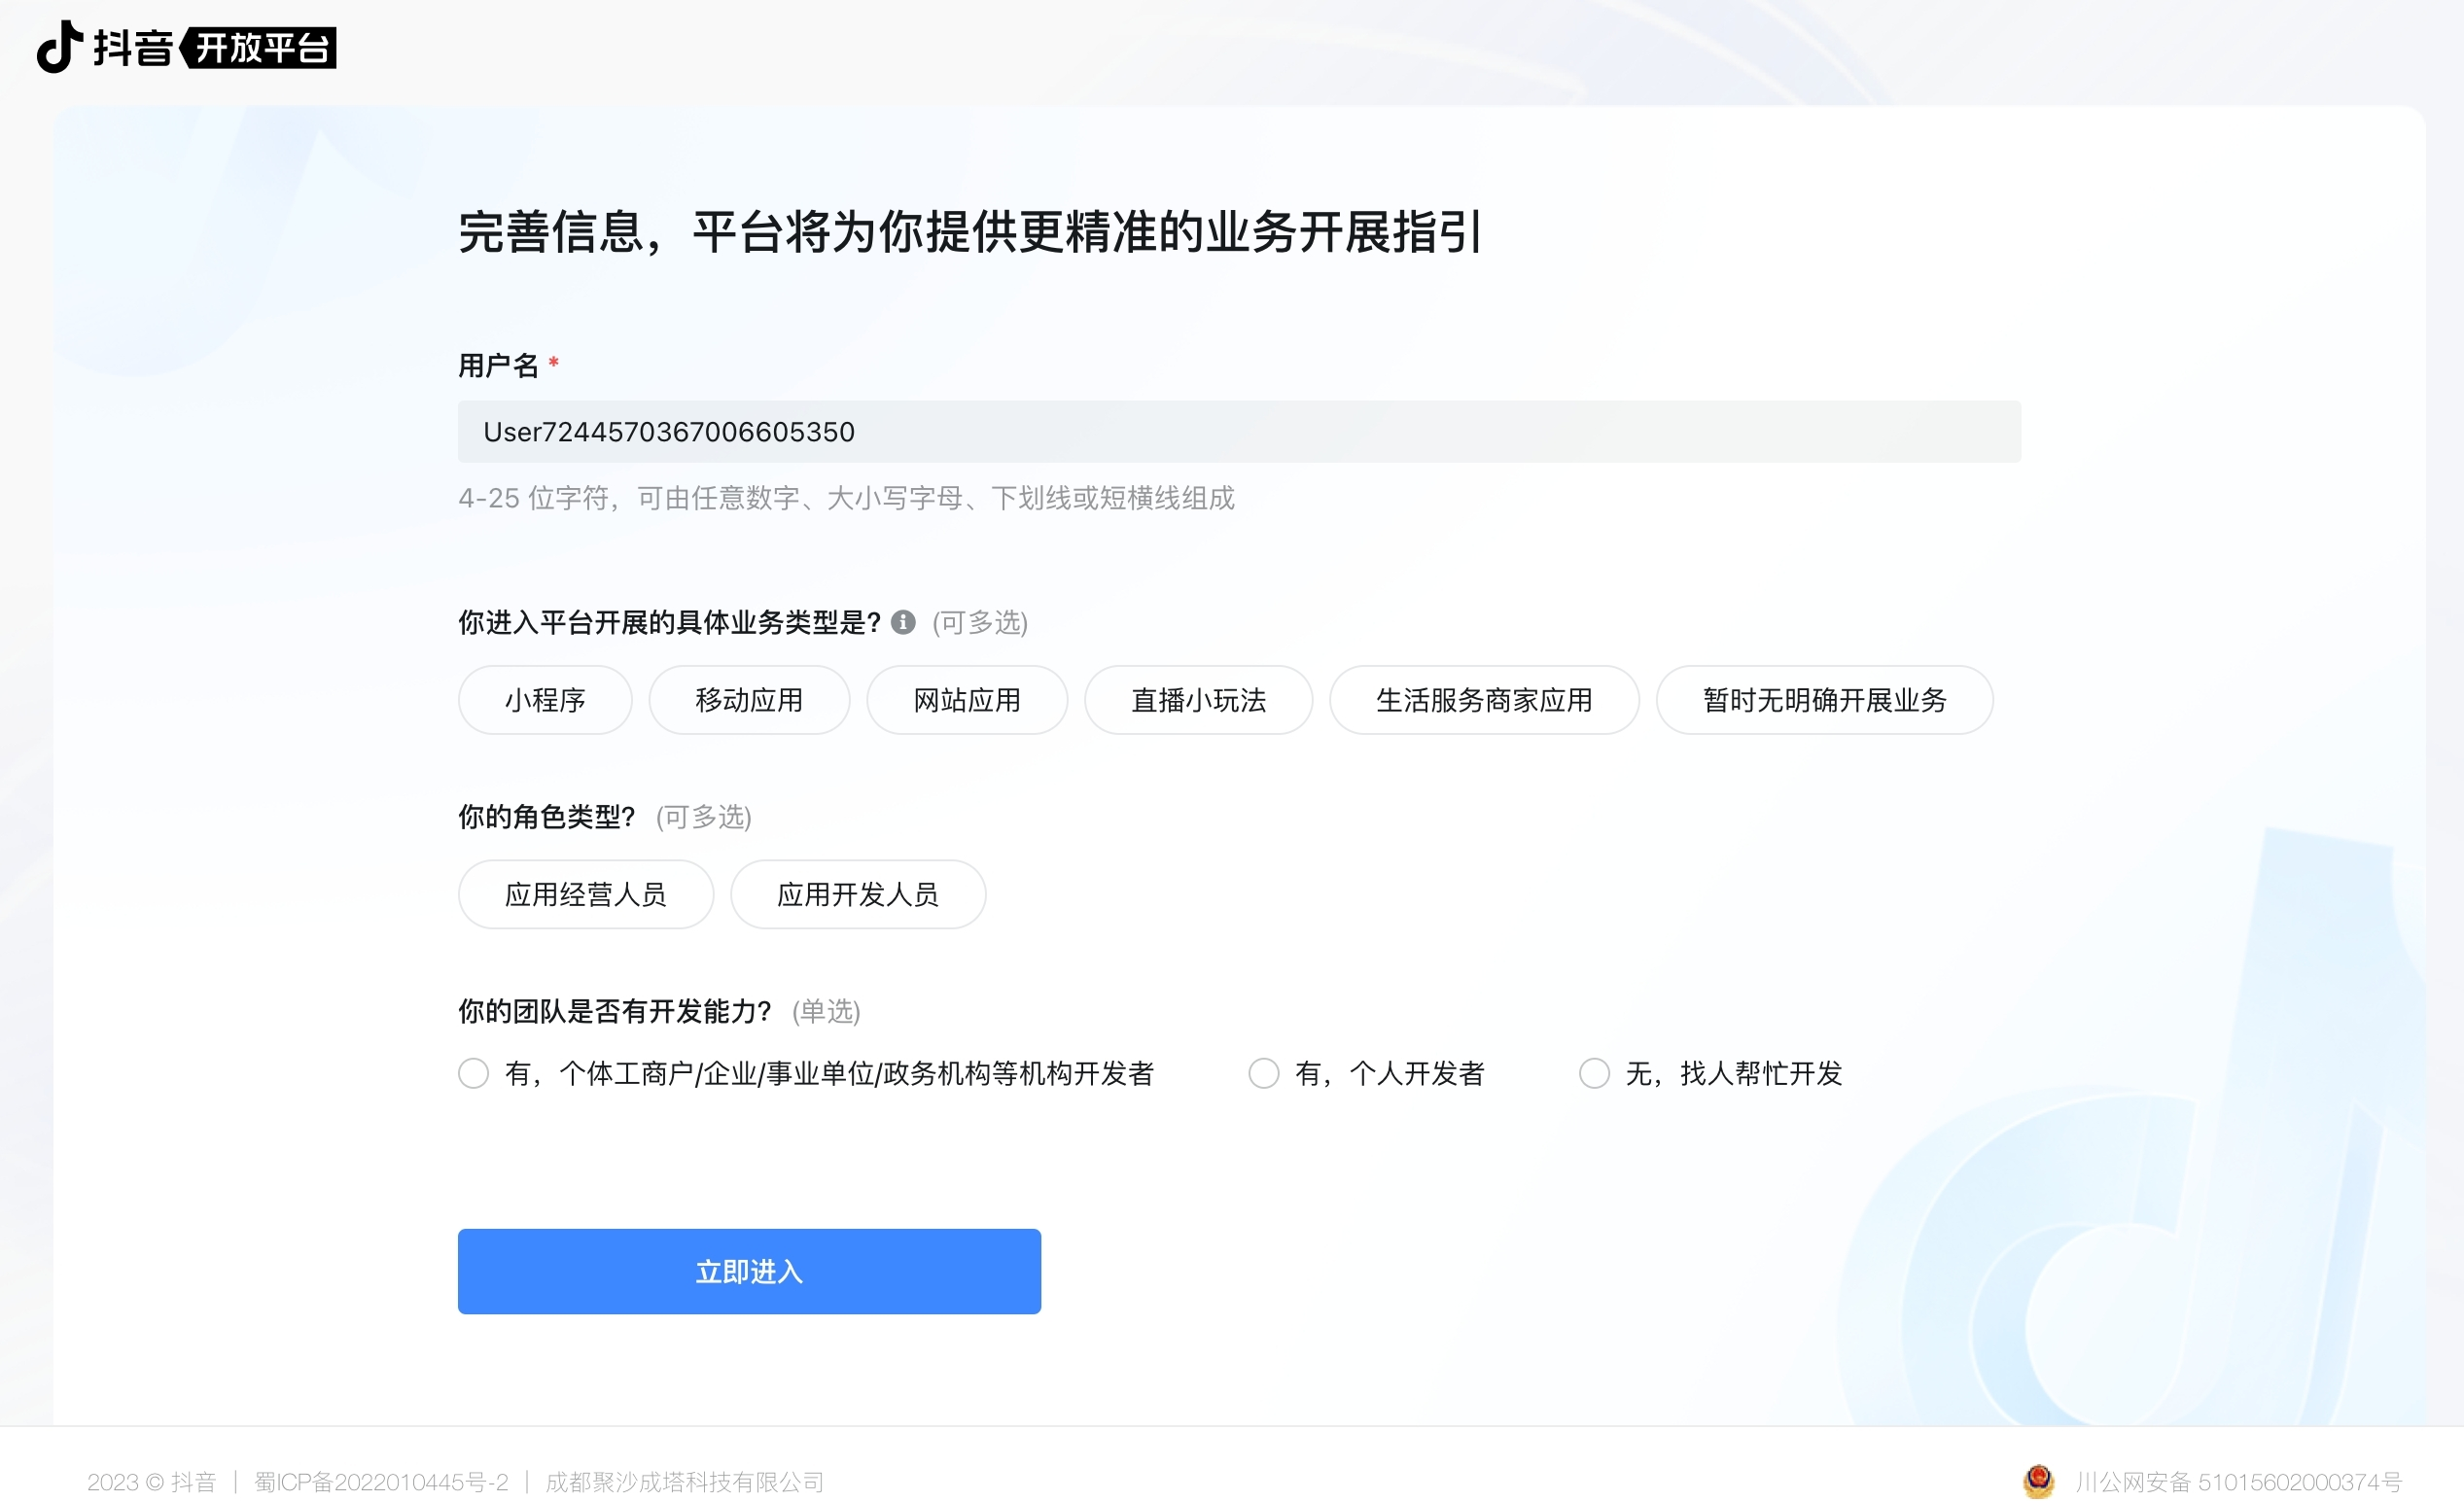Image resolution: width=2464 pixels, height=1501 pixels.
Task: Select the 应用经营人员 role
Action: point(585,894)
